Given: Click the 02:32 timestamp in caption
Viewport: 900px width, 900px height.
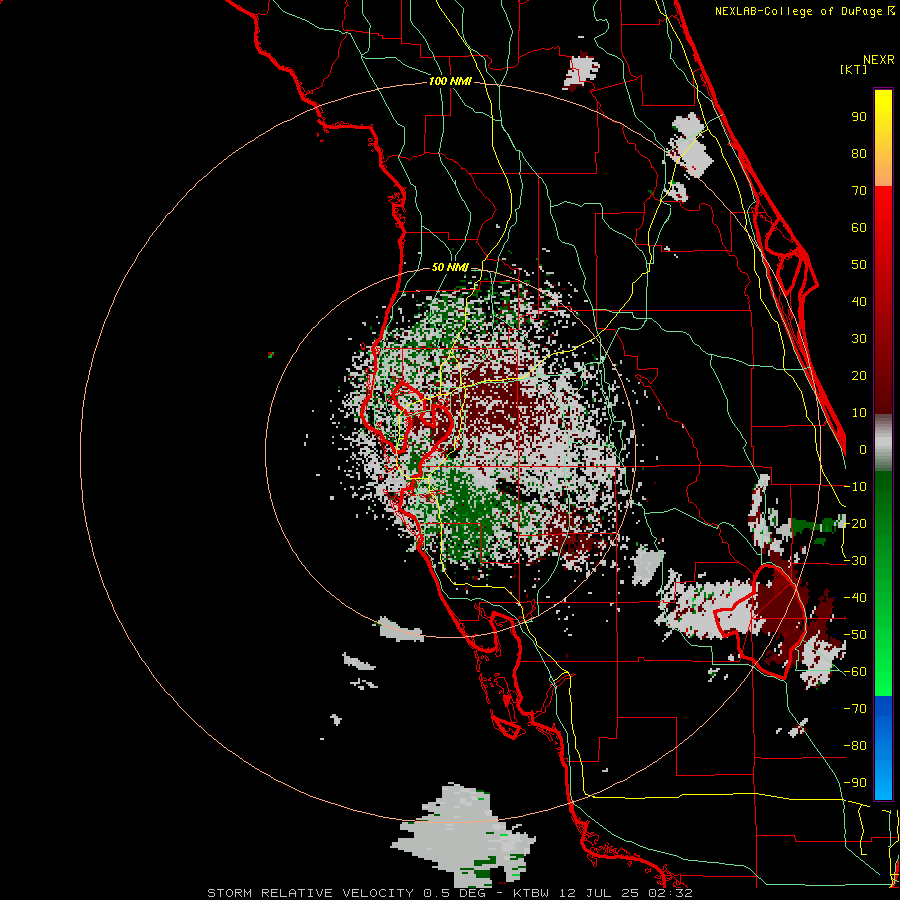Looking at the screenshot, I should (670, 893).
